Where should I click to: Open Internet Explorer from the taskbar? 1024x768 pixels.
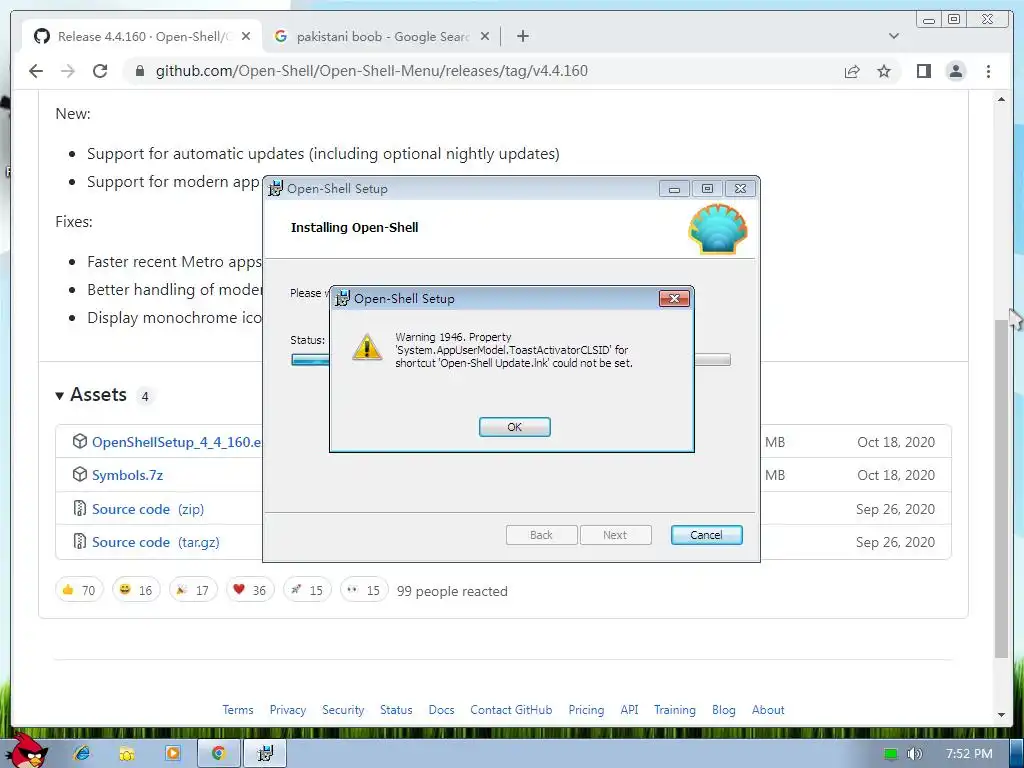point(82,754)
